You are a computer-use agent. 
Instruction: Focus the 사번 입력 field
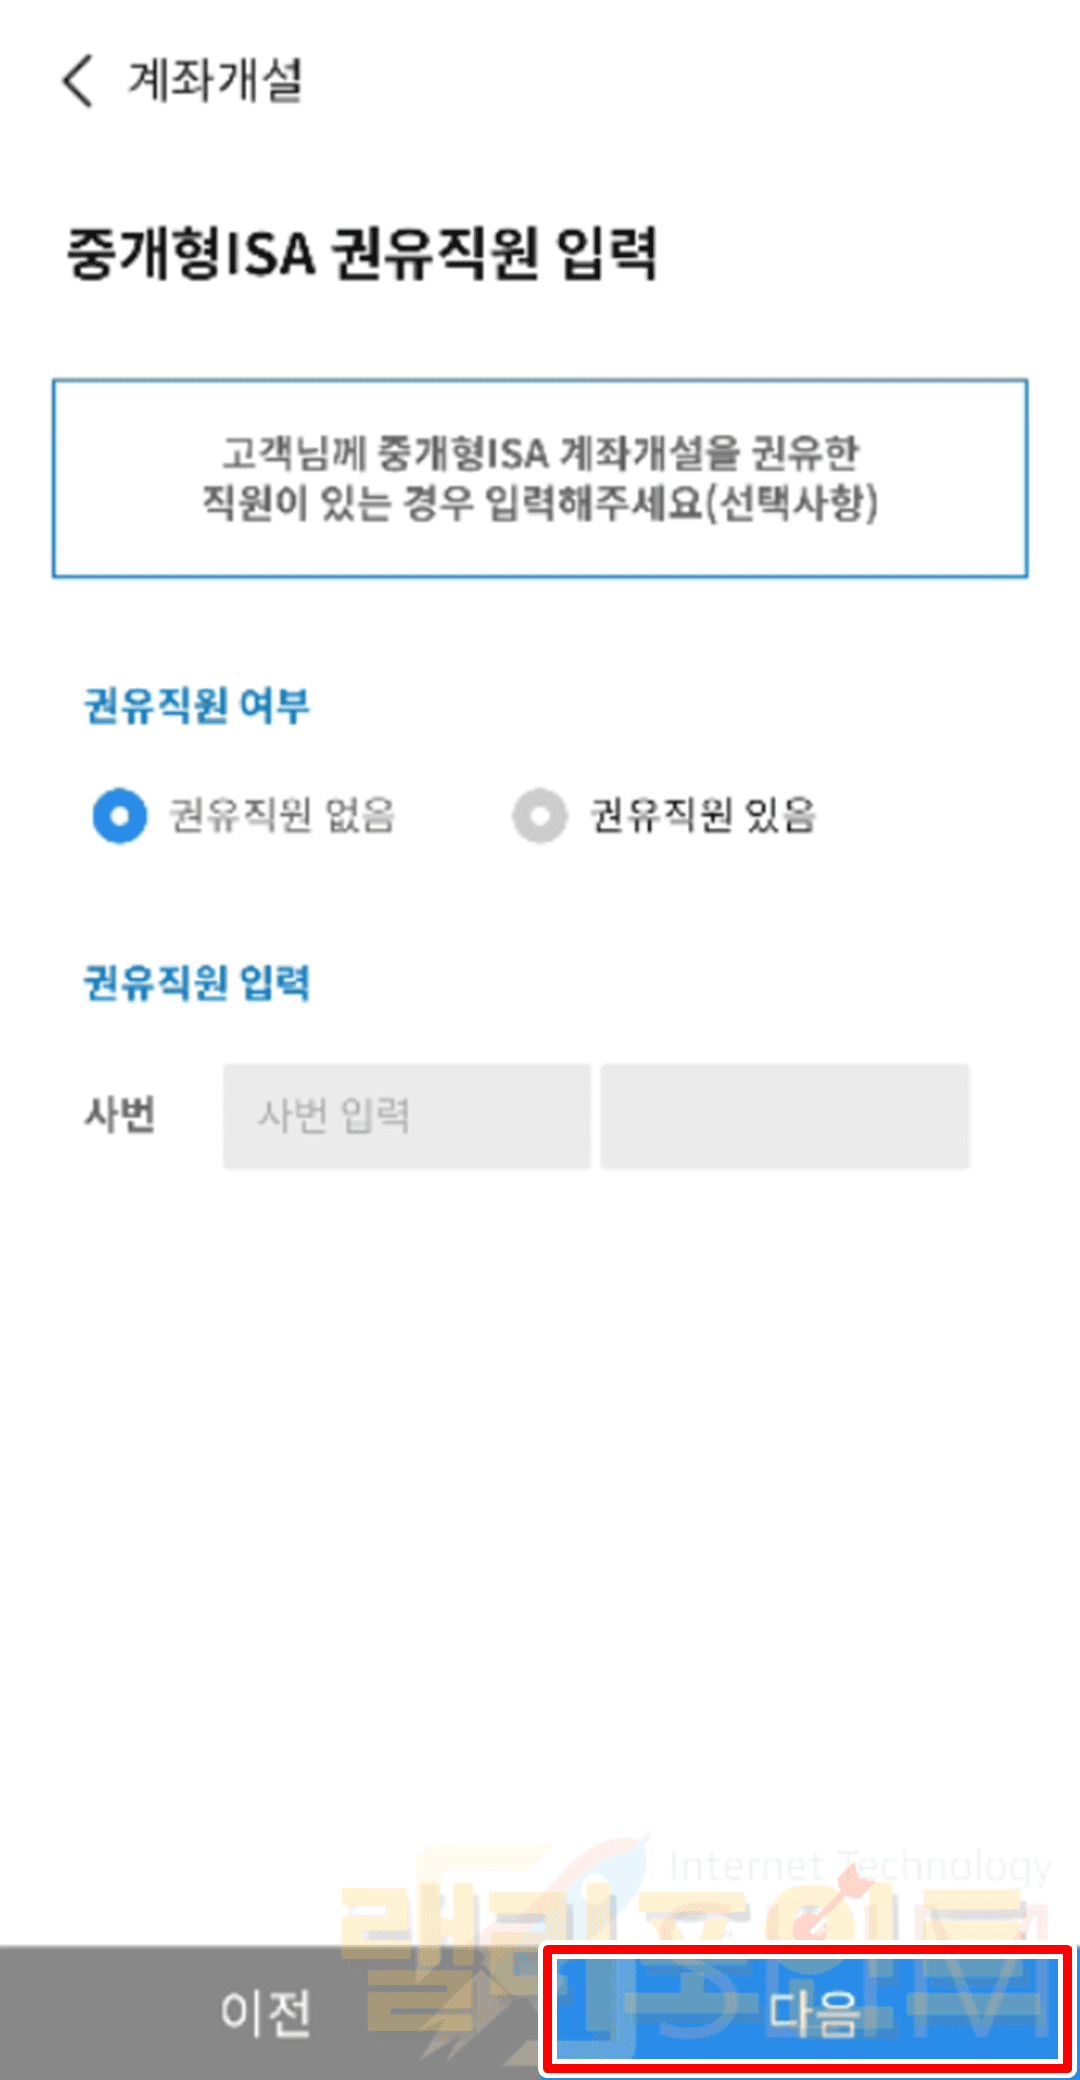coord(406,1116)
